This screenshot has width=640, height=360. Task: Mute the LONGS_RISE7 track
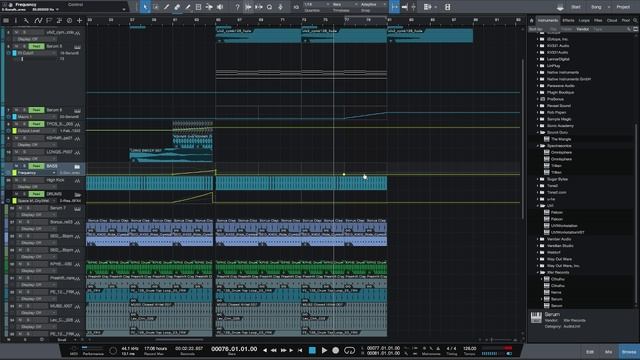coord(16,152)
